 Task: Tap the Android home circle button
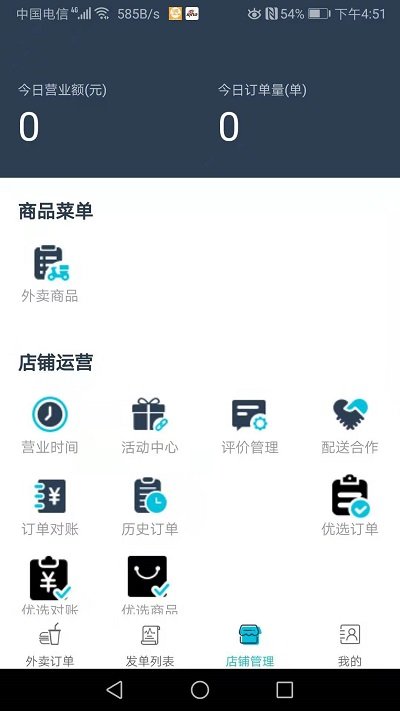(x=200, y=690)
